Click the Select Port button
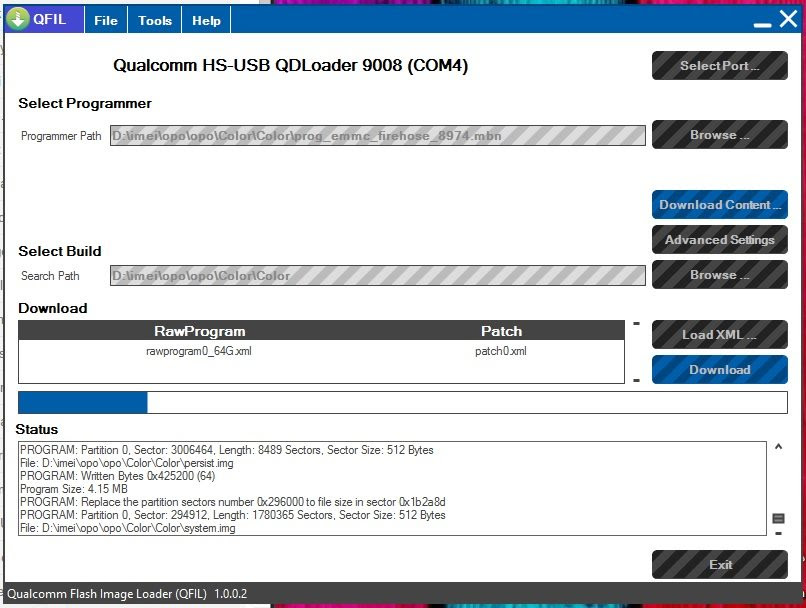 coord(720,65)
